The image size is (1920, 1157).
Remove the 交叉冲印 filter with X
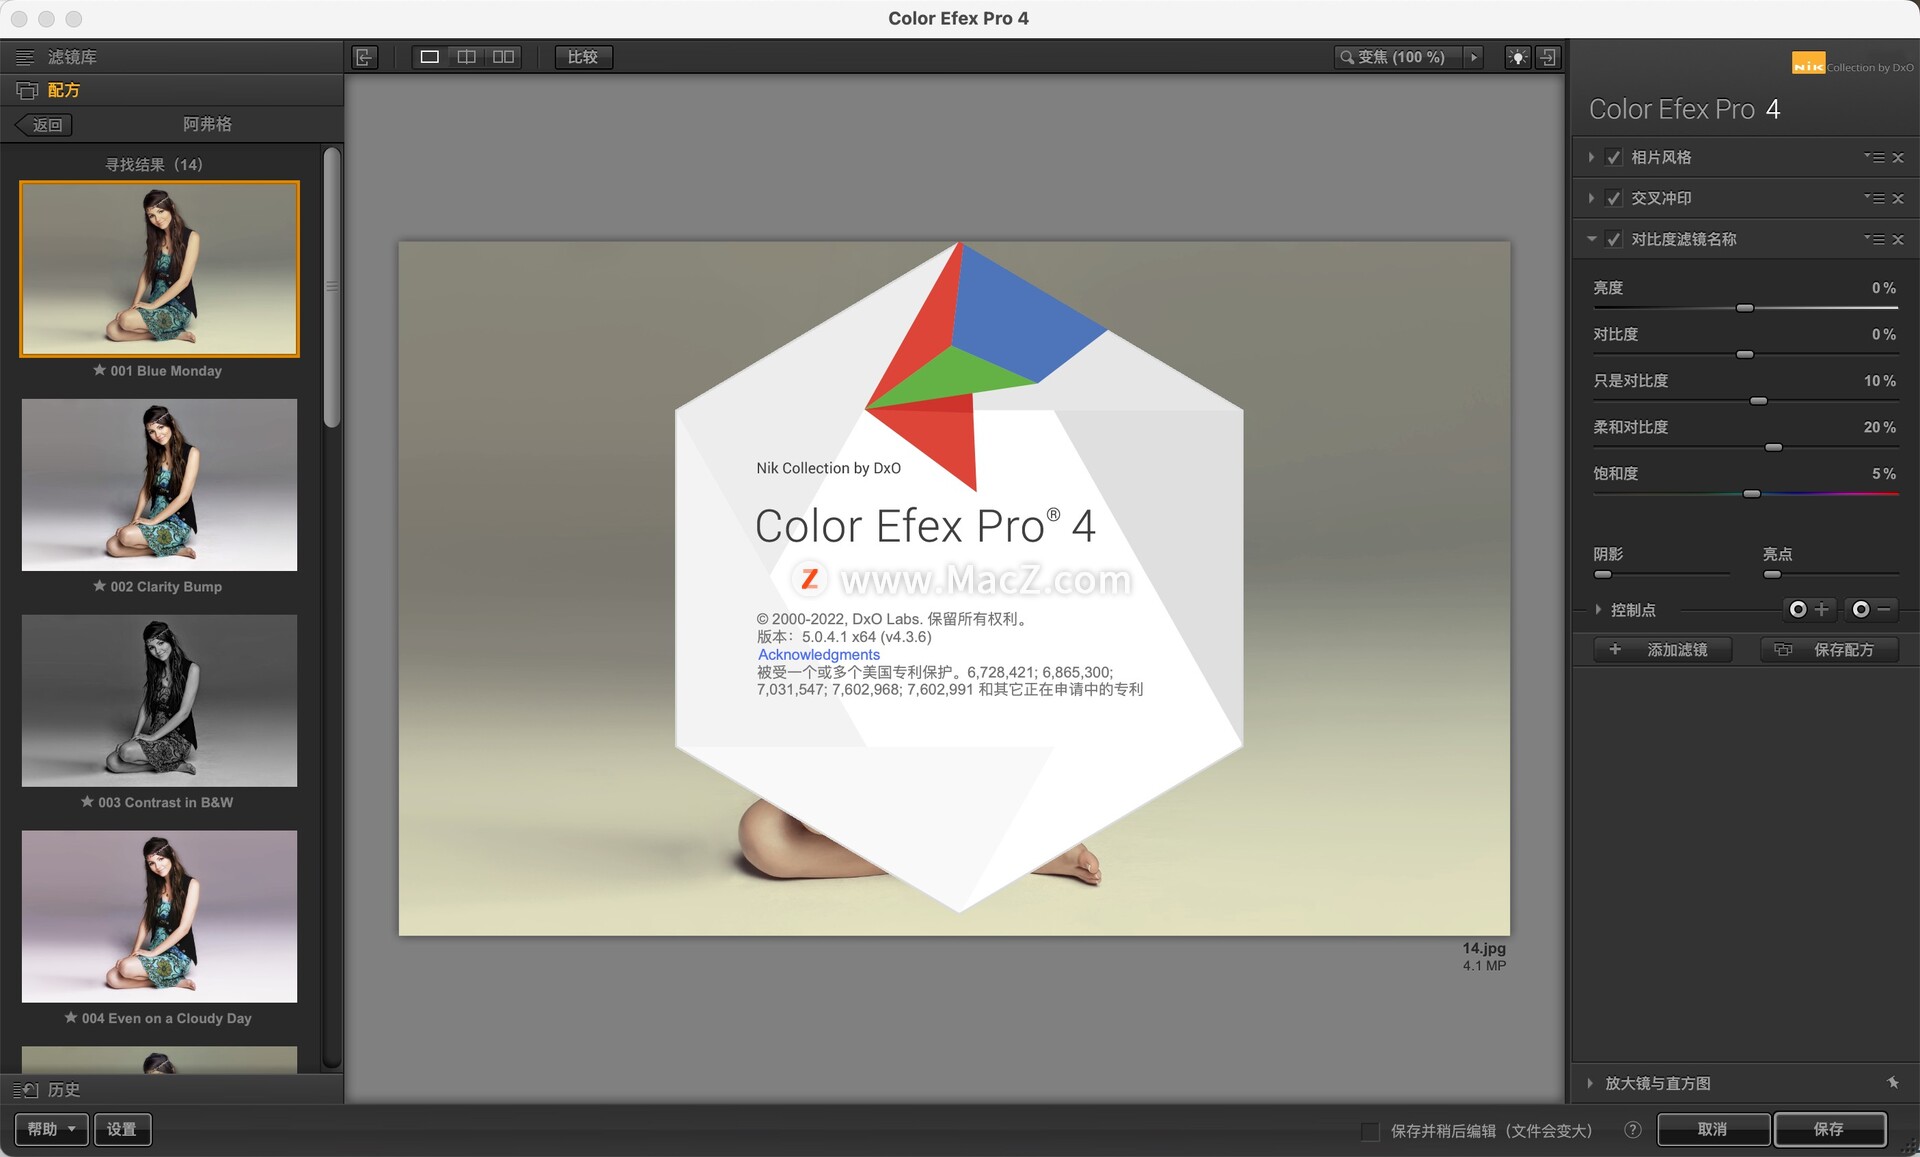tap(1898, 199)
